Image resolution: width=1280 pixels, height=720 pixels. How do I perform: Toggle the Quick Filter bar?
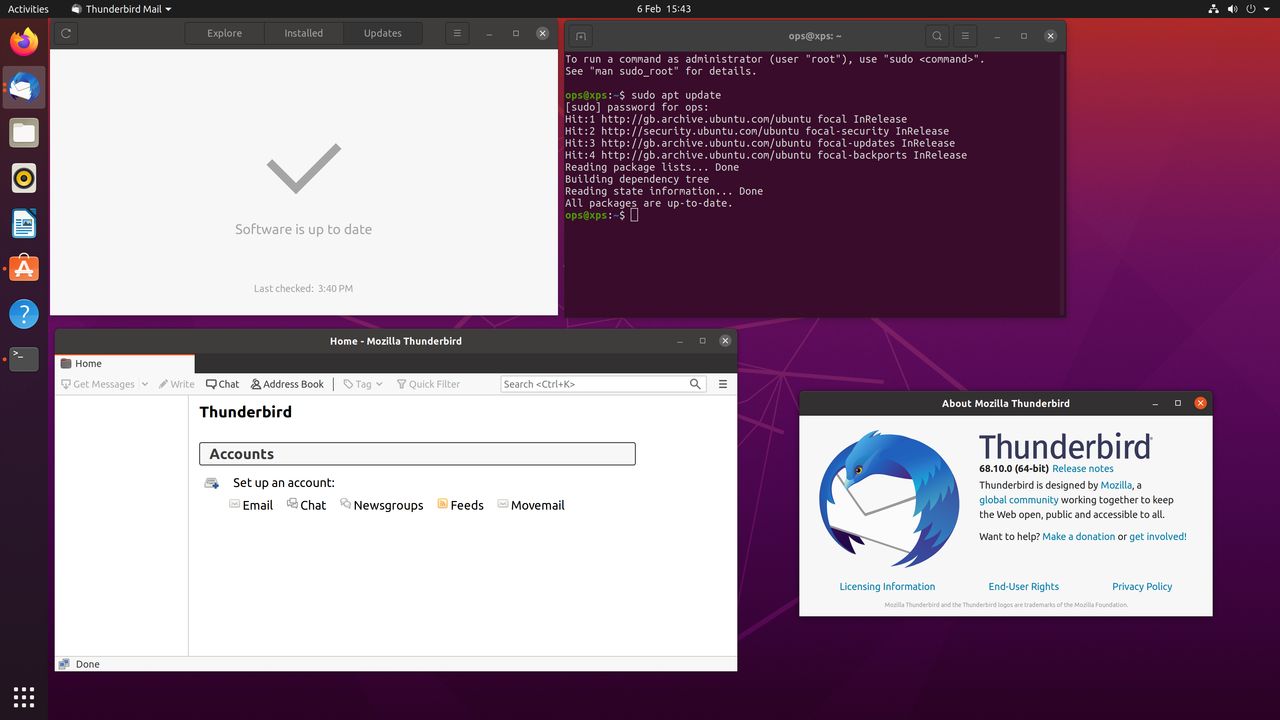point(428,384)
